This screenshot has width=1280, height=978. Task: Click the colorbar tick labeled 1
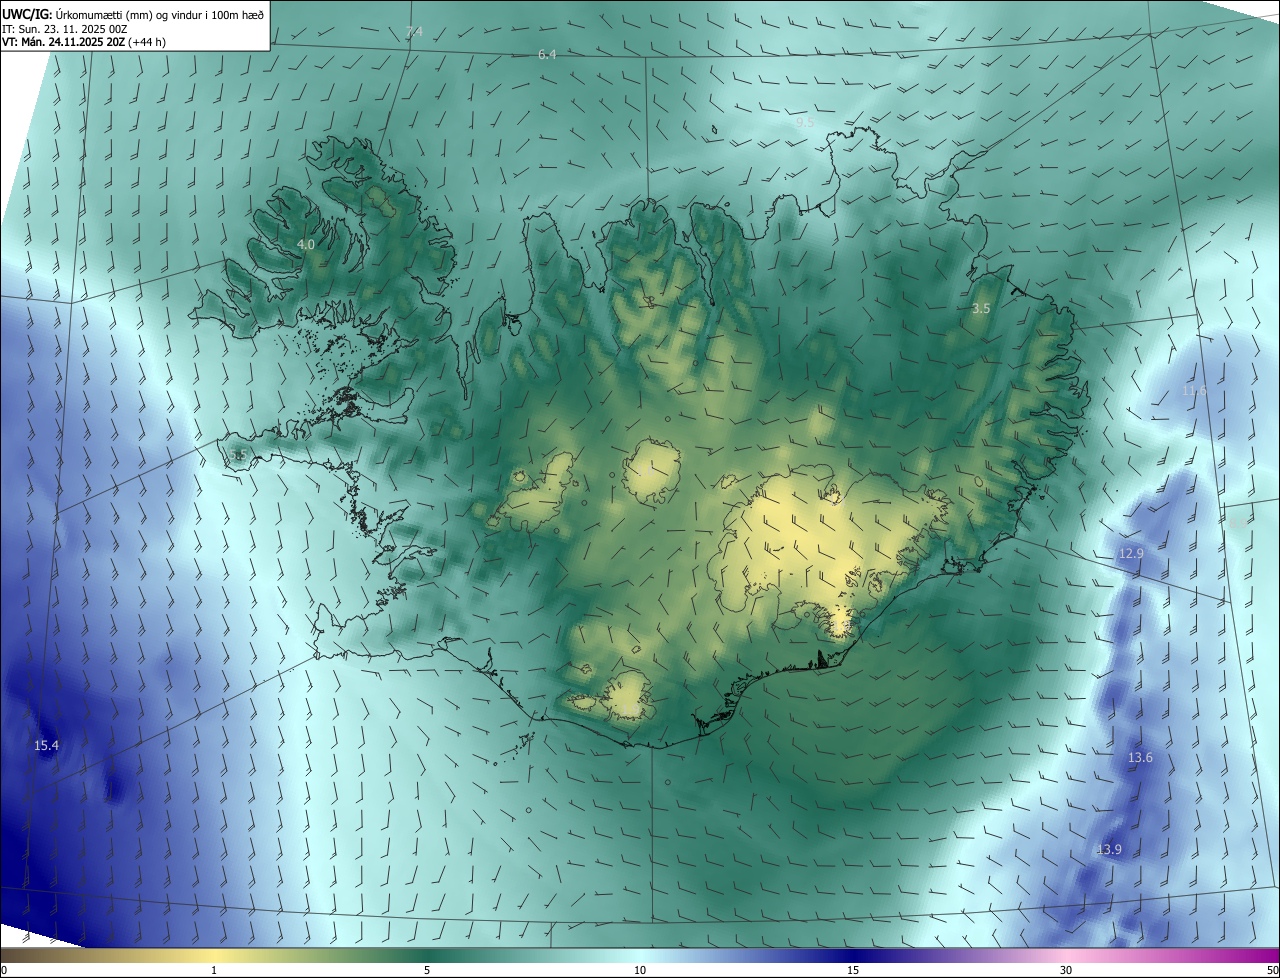click(214, 970)
